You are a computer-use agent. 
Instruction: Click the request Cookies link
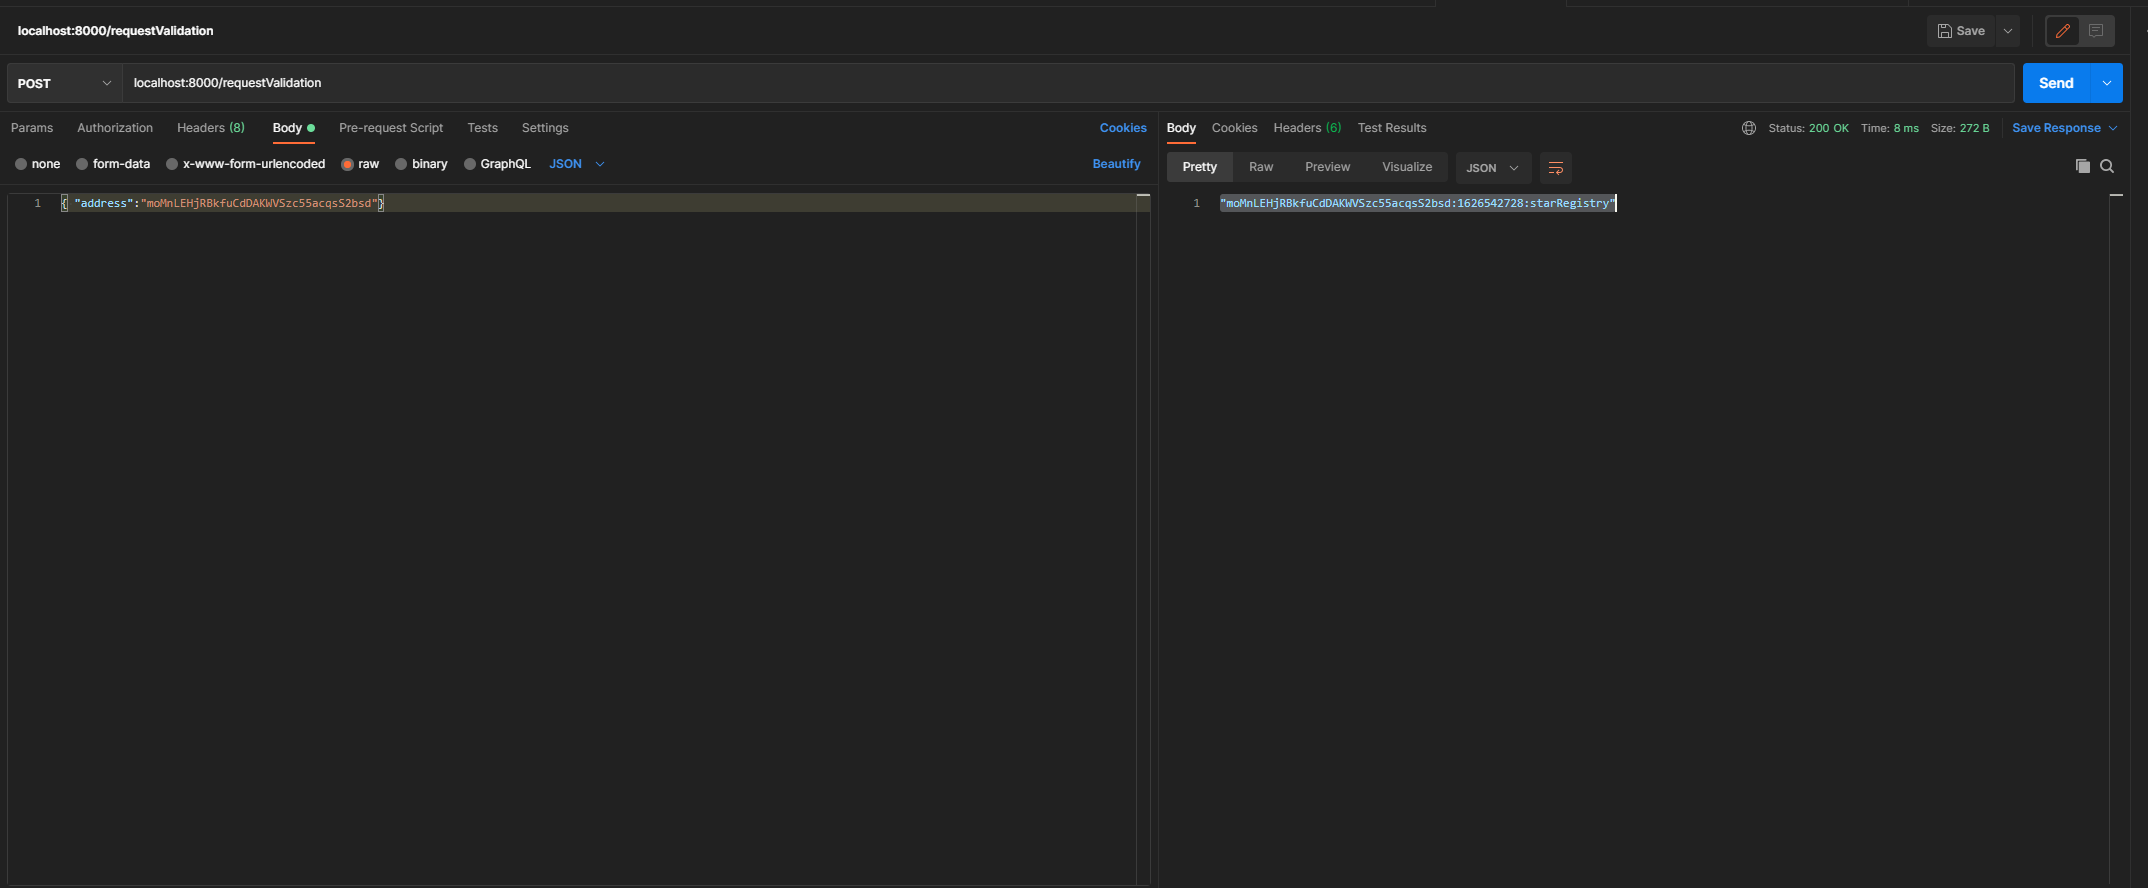[x=1123, y=128]
